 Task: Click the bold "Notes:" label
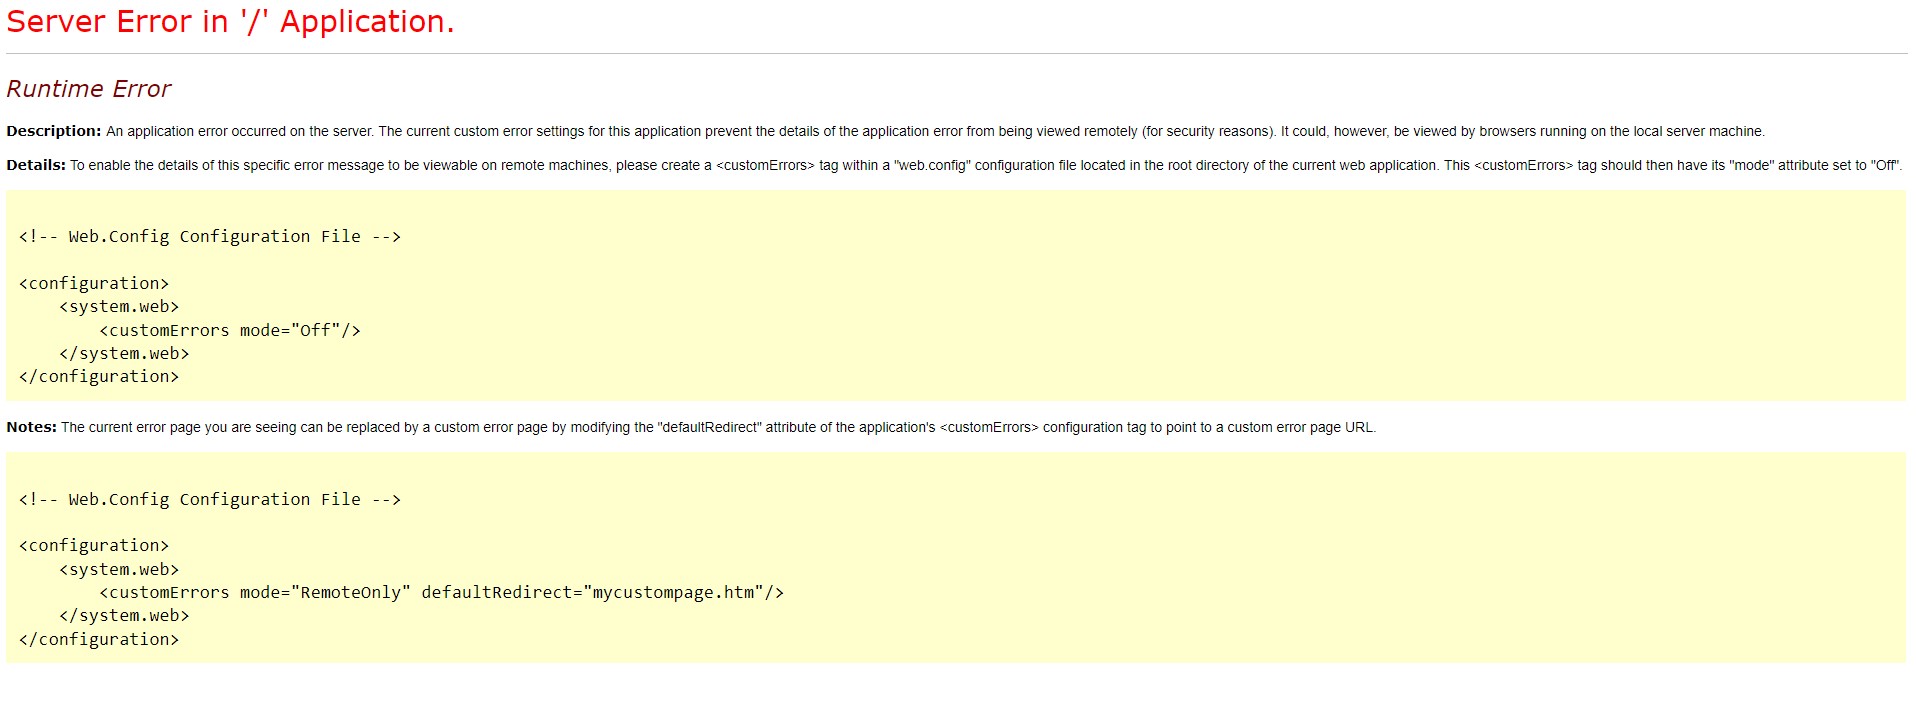(x=31, y=427)
